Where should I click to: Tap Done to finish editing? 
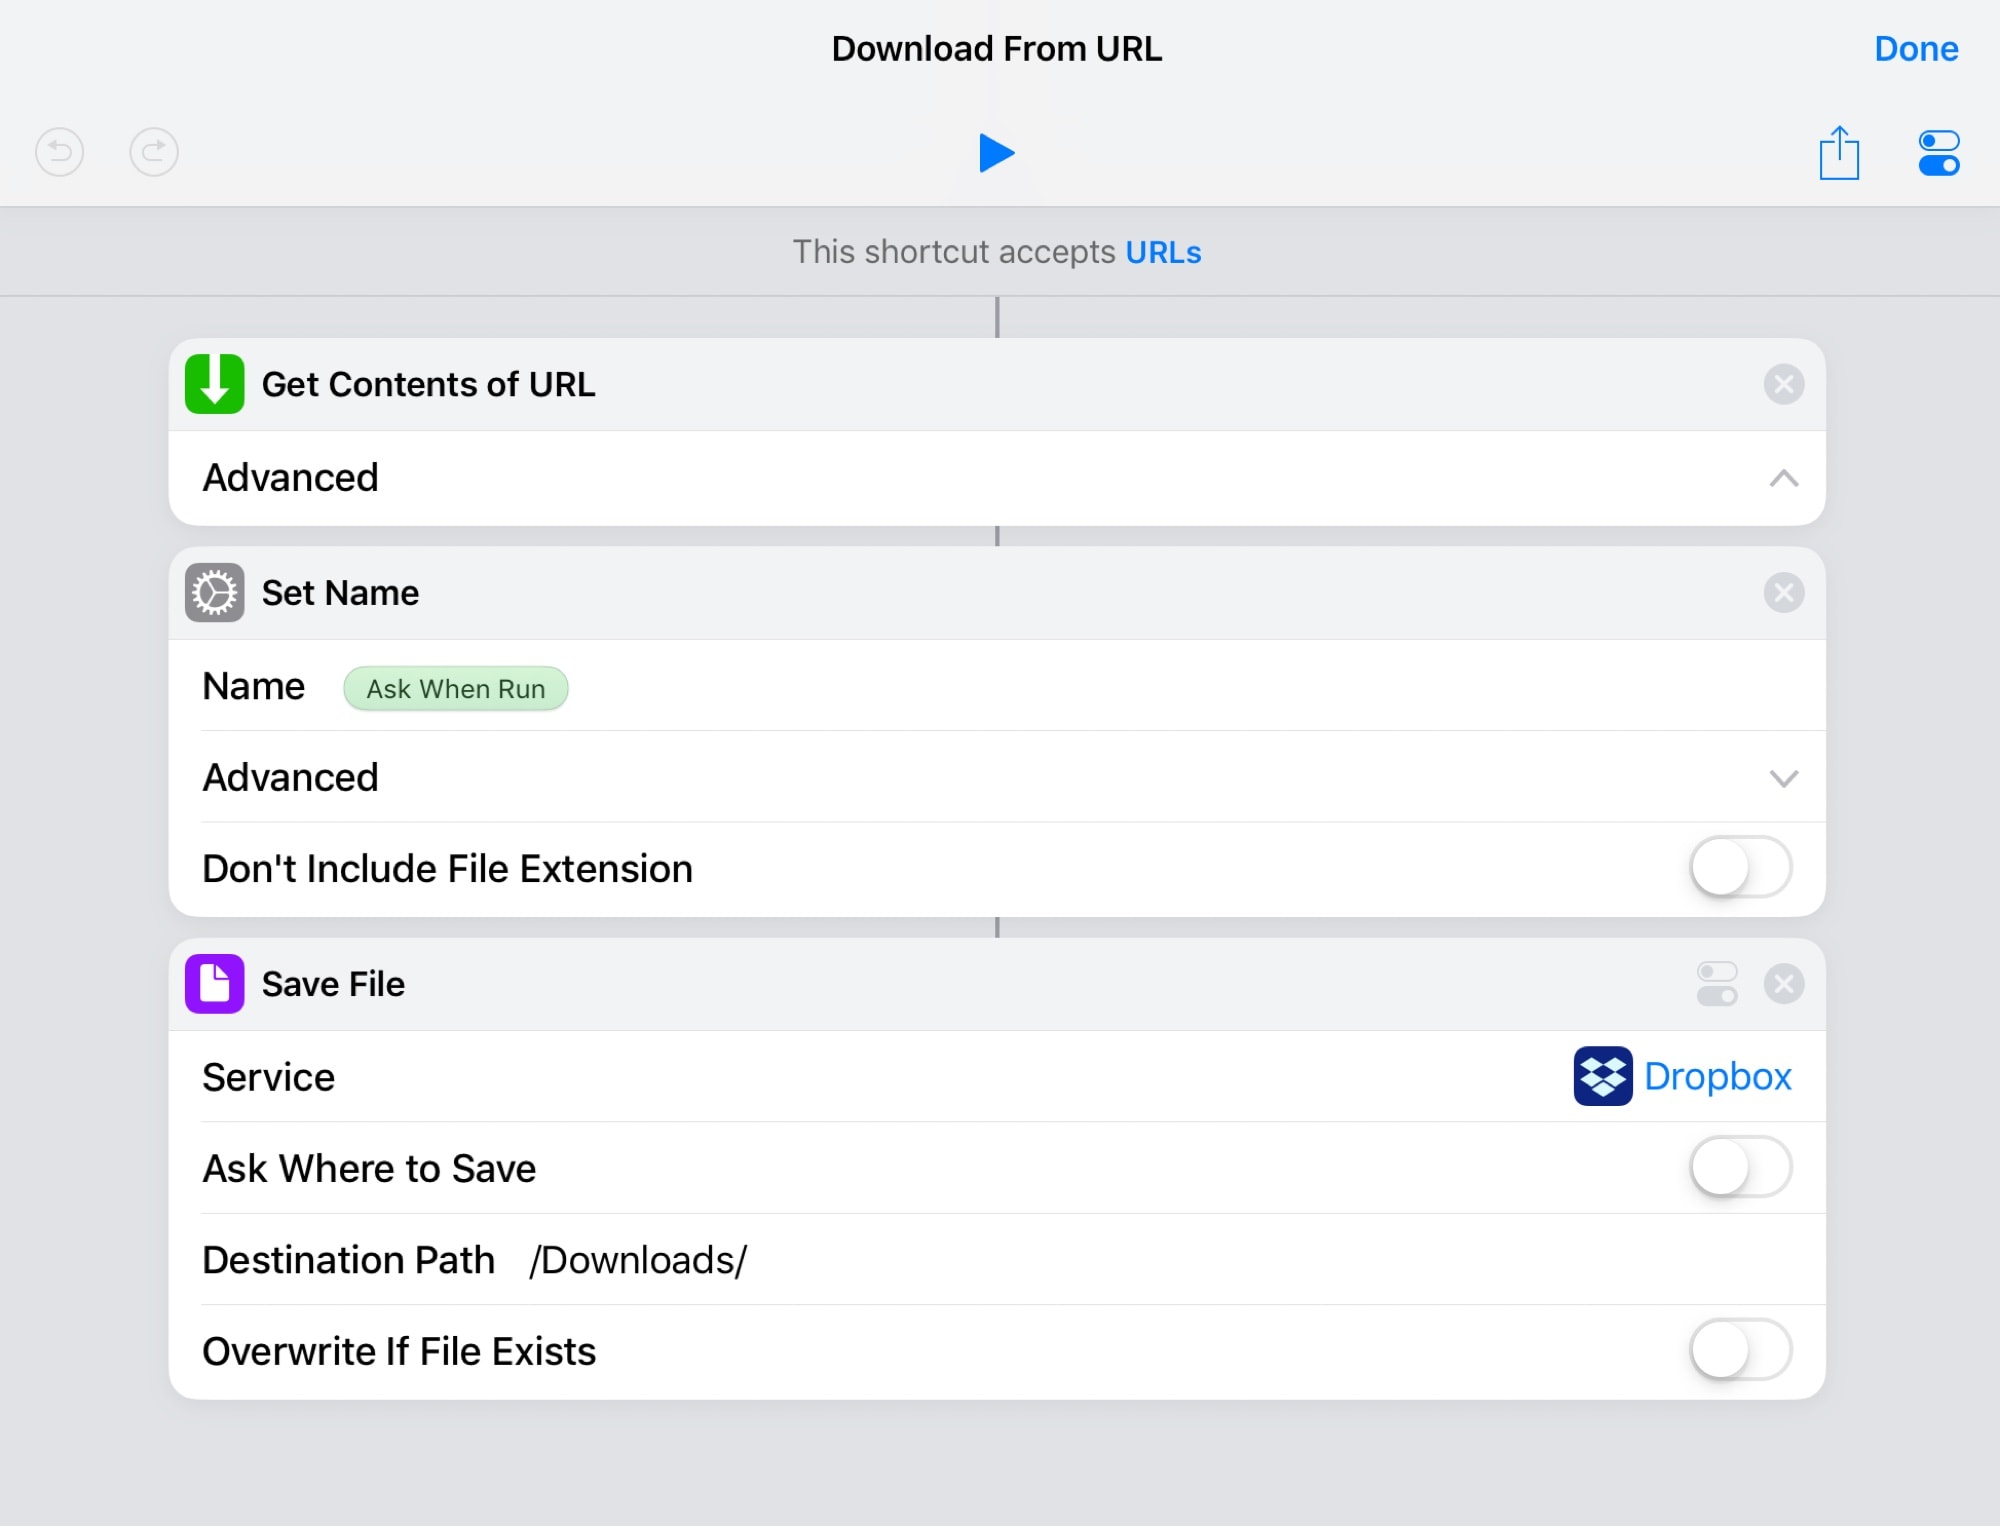click(1916, 48)
